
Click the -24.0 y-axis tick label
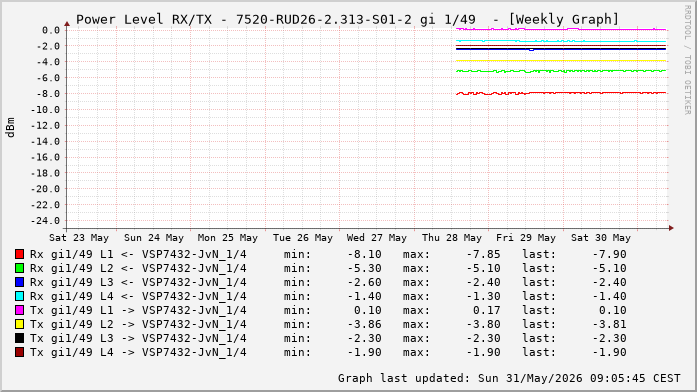45,220
